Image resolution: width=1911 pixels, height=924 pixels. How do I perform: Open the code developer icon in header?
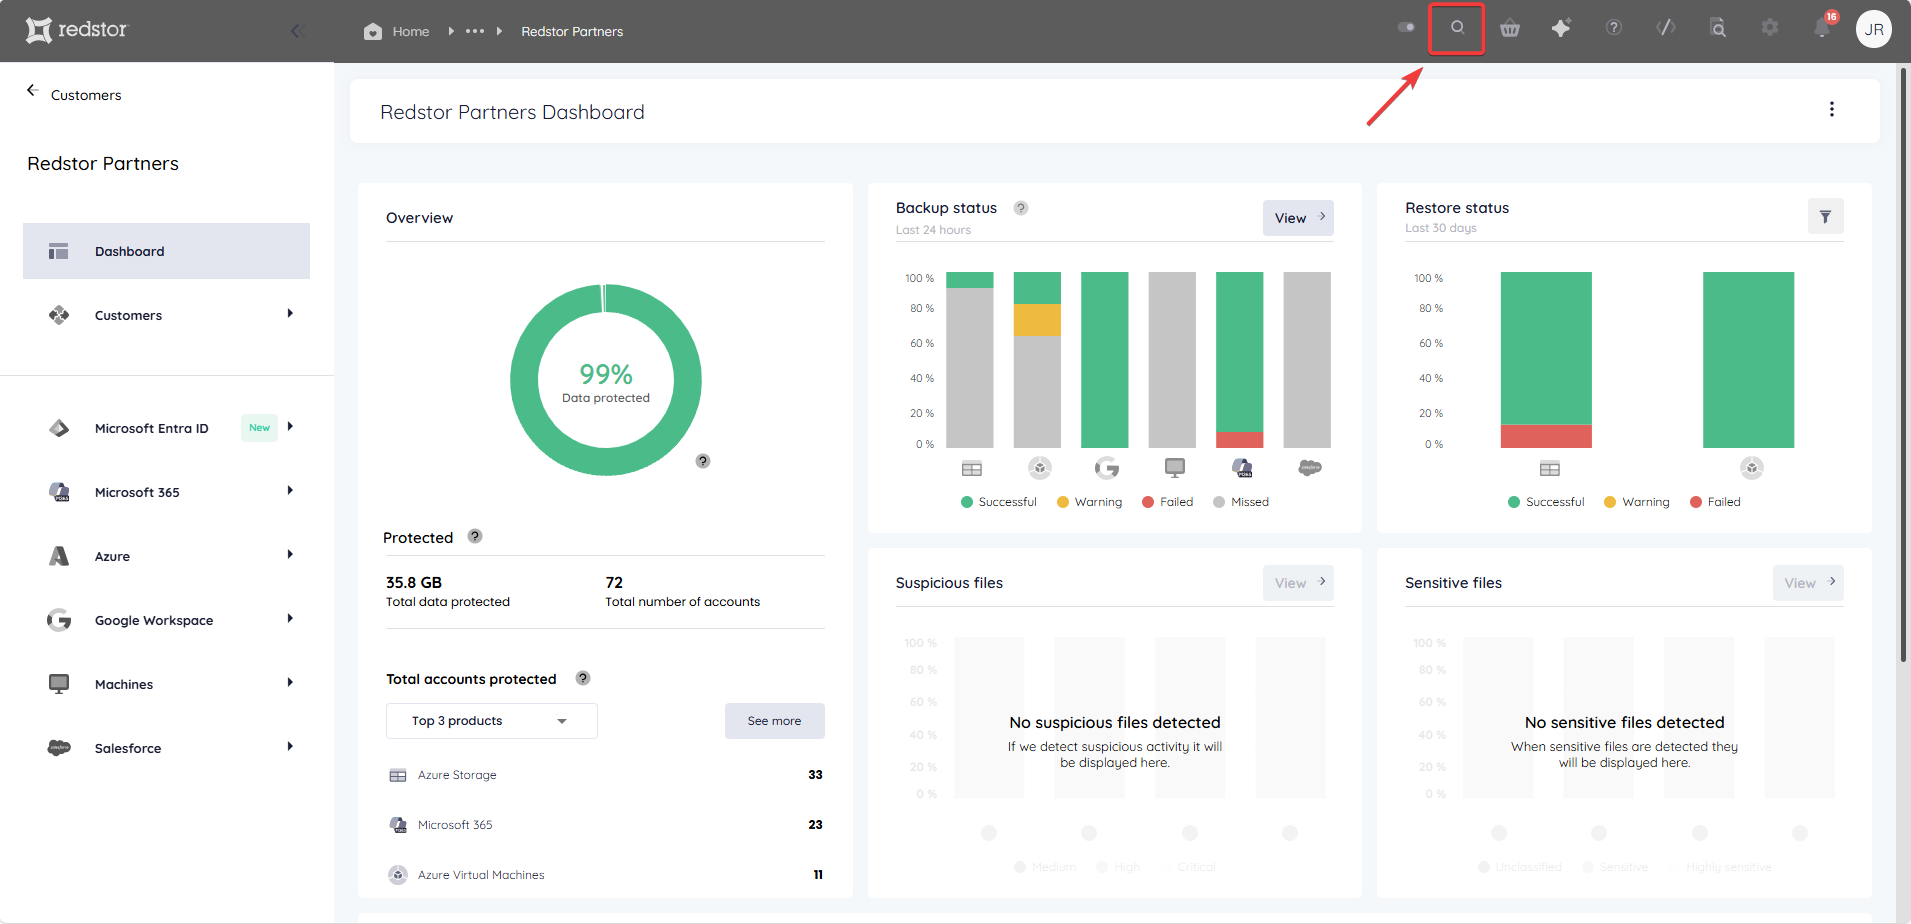tap(1666, 28)
